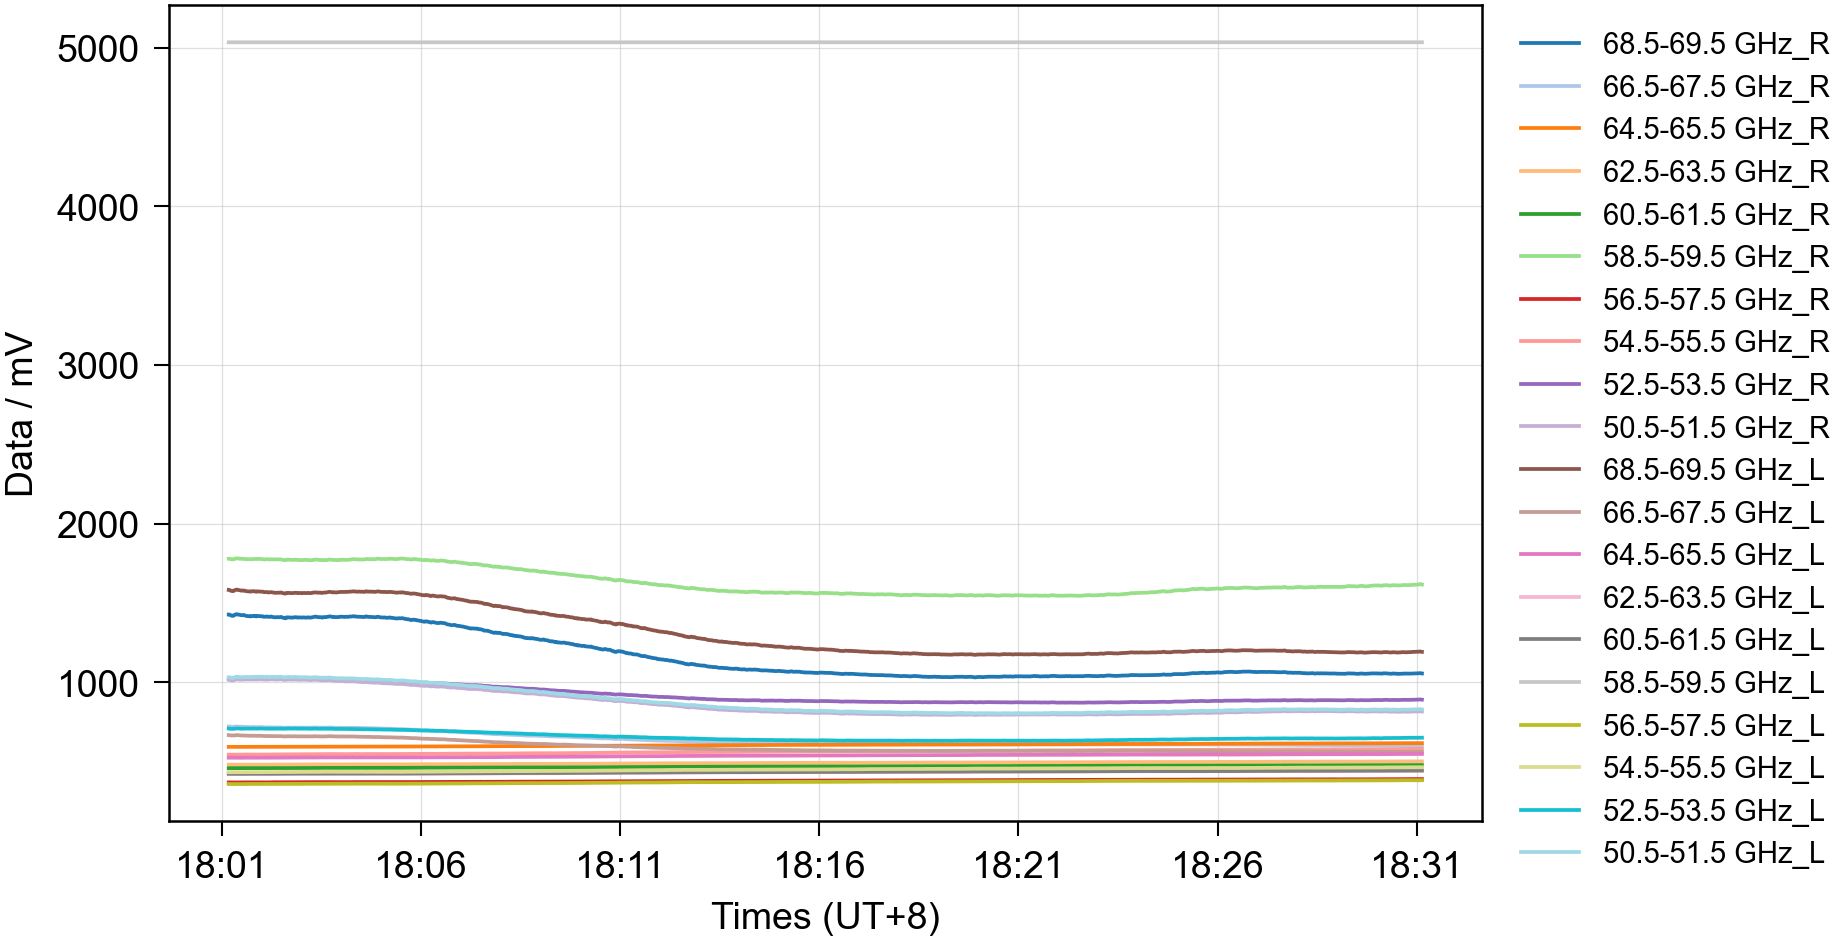
Task: Select the 58.5-59.5 GHz_R legend entry text
Action: pyautogui.click(x=1715, y=257)
